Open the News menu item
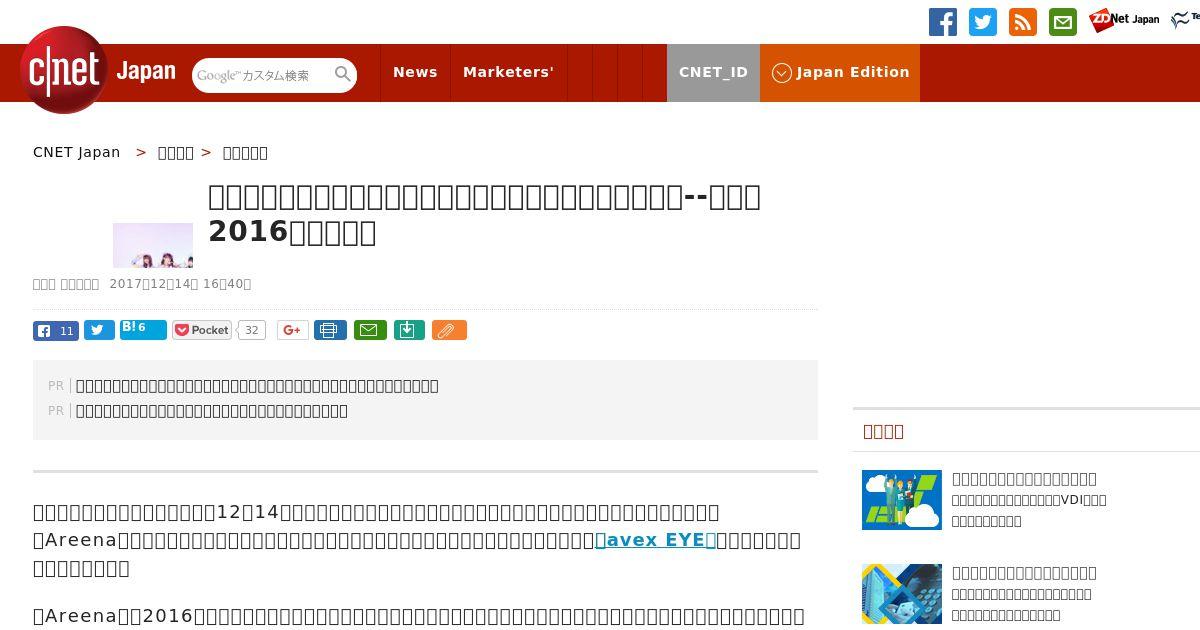Screen dimensions: 1200x630 click(415, 72)
